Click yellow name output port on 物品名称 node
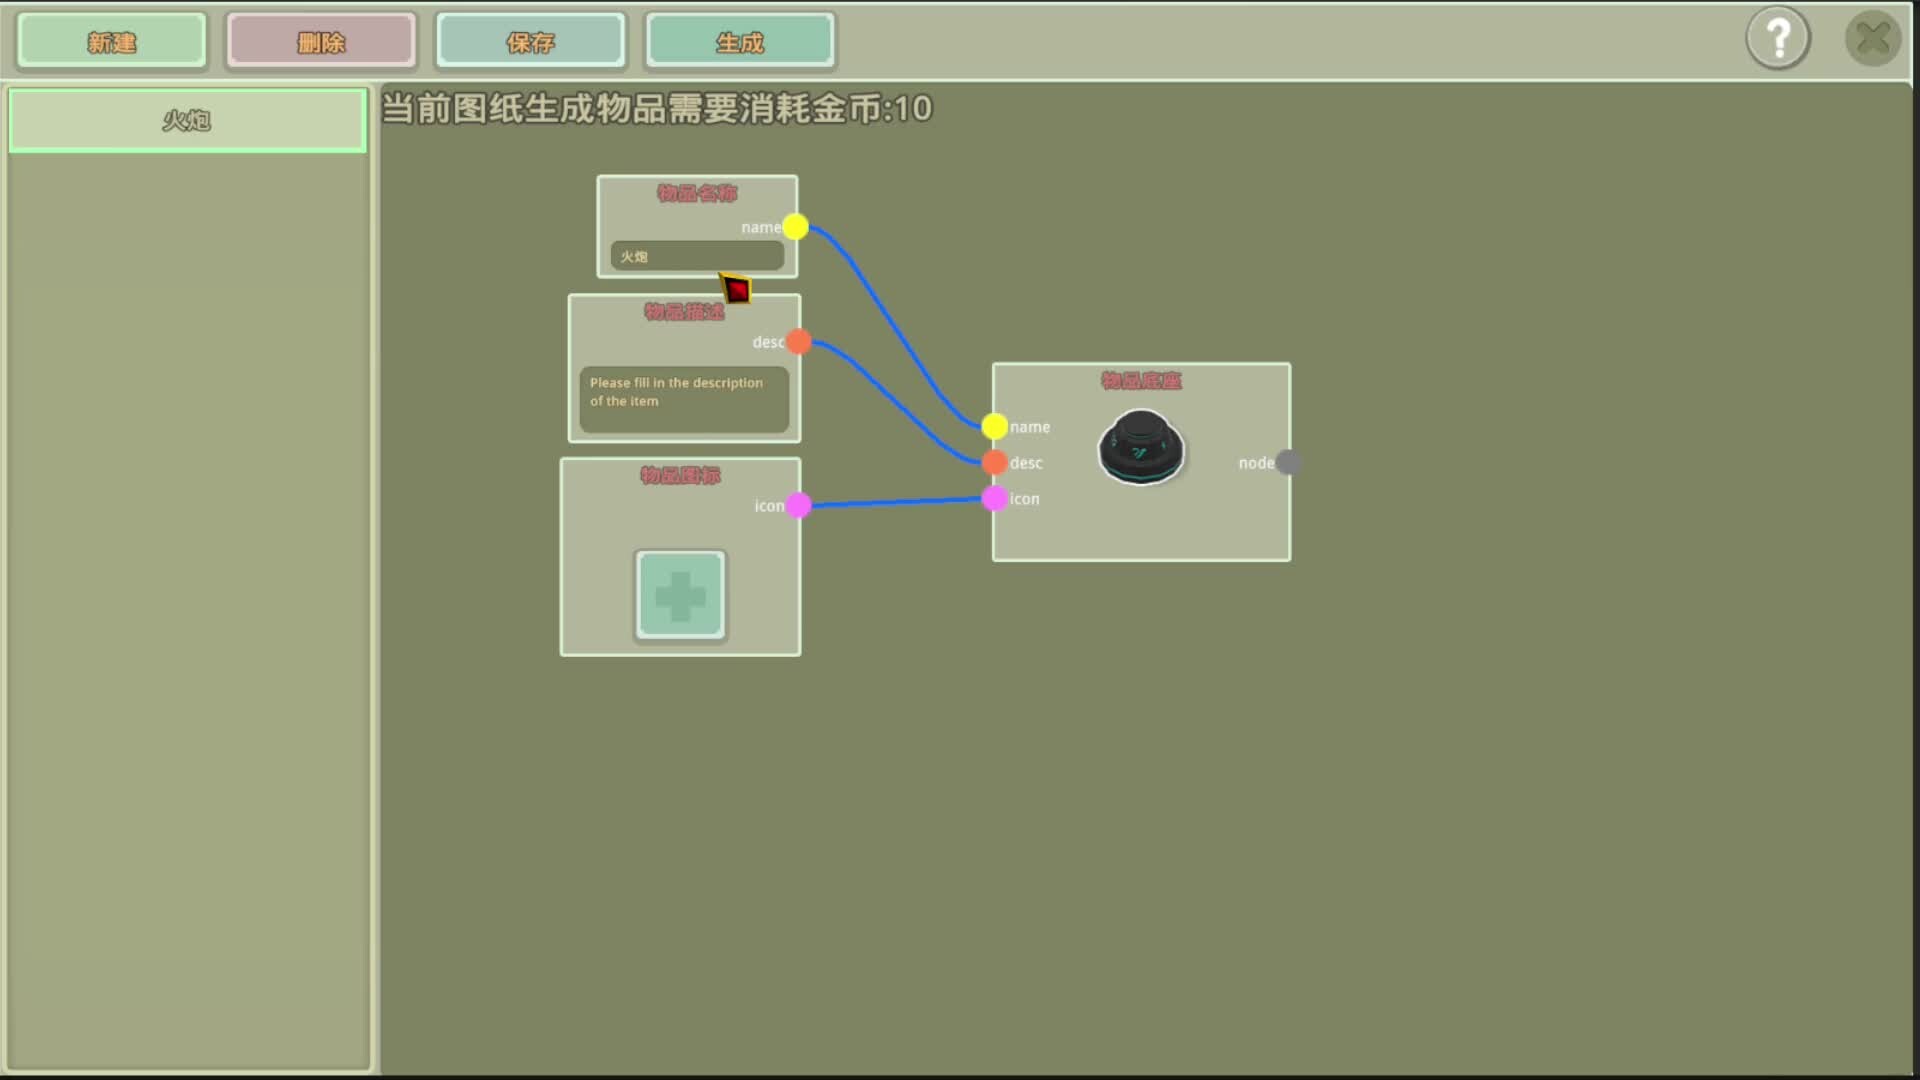The image size is (1920, 1080). (x=796, y=227)
